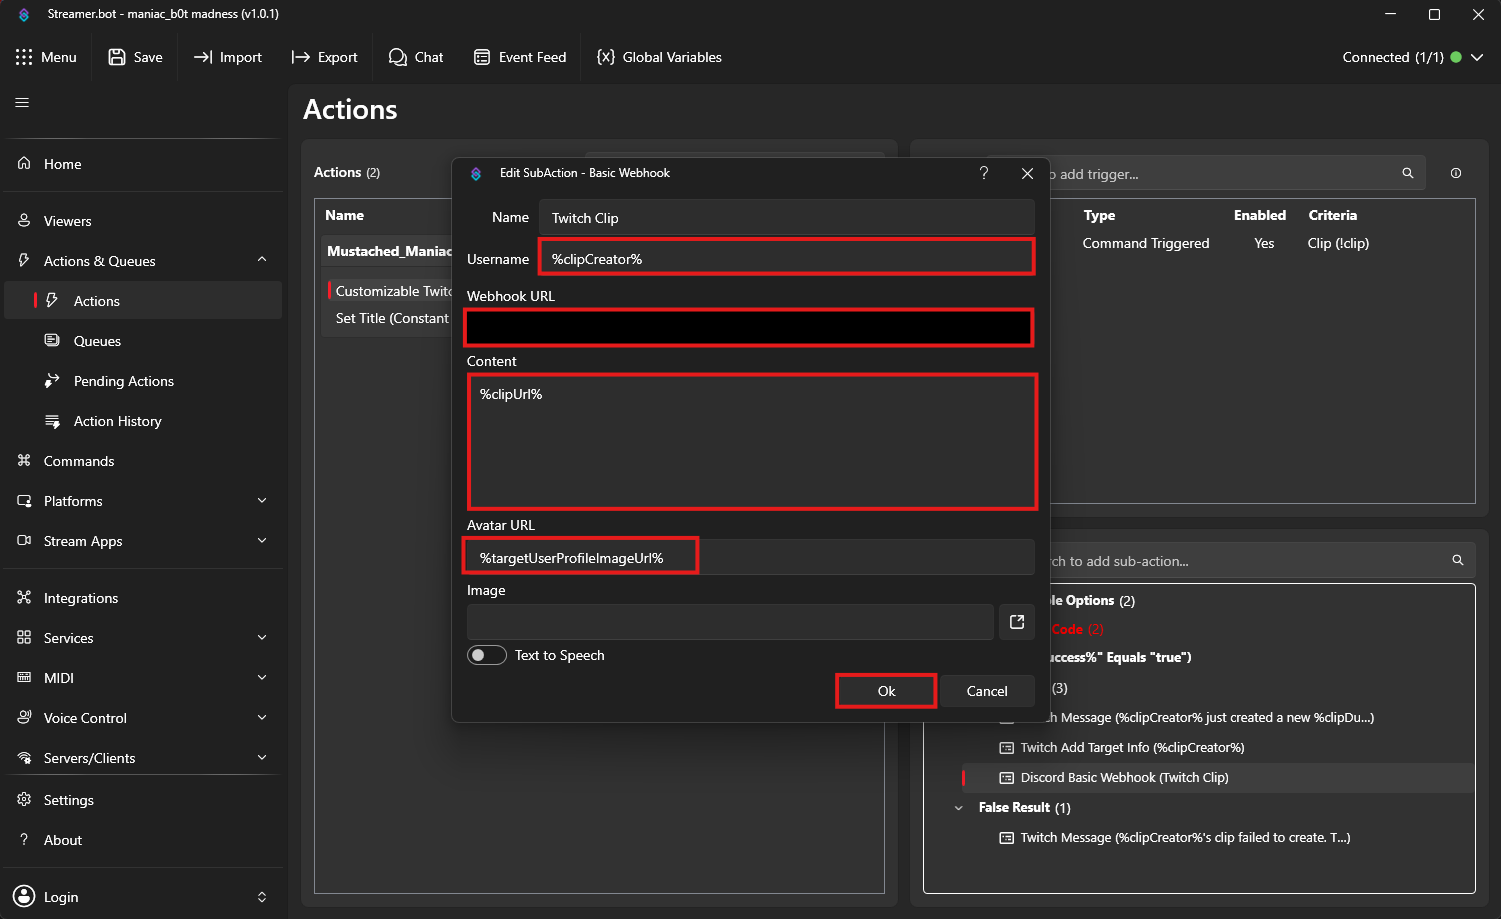Open the Chat panel
Screen dimensions: 1501x919
point(396,57)
